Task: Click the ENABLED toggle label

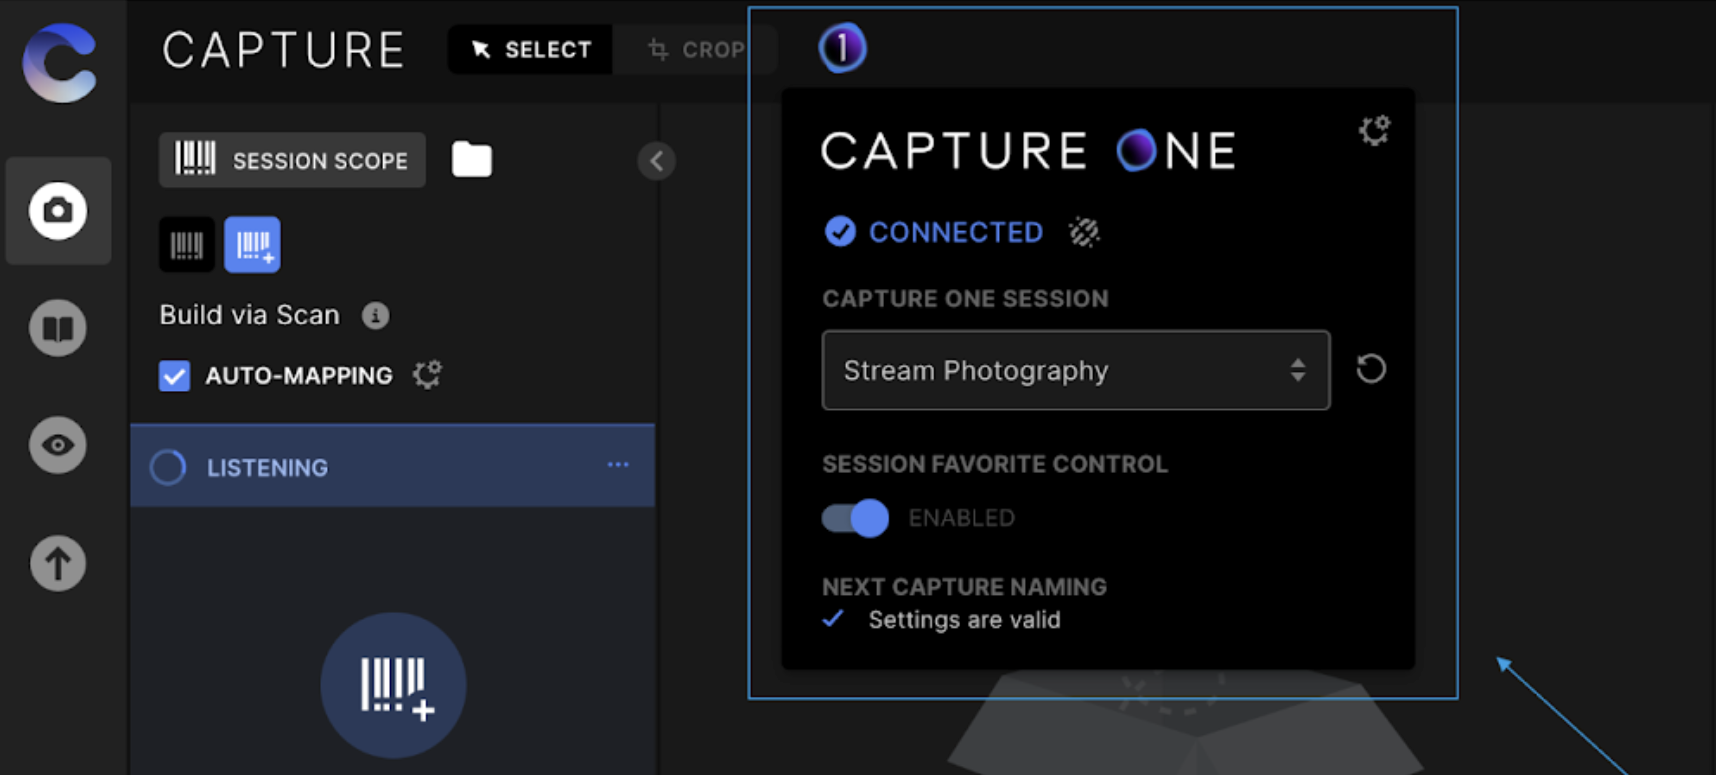Action: coord(962,518)
